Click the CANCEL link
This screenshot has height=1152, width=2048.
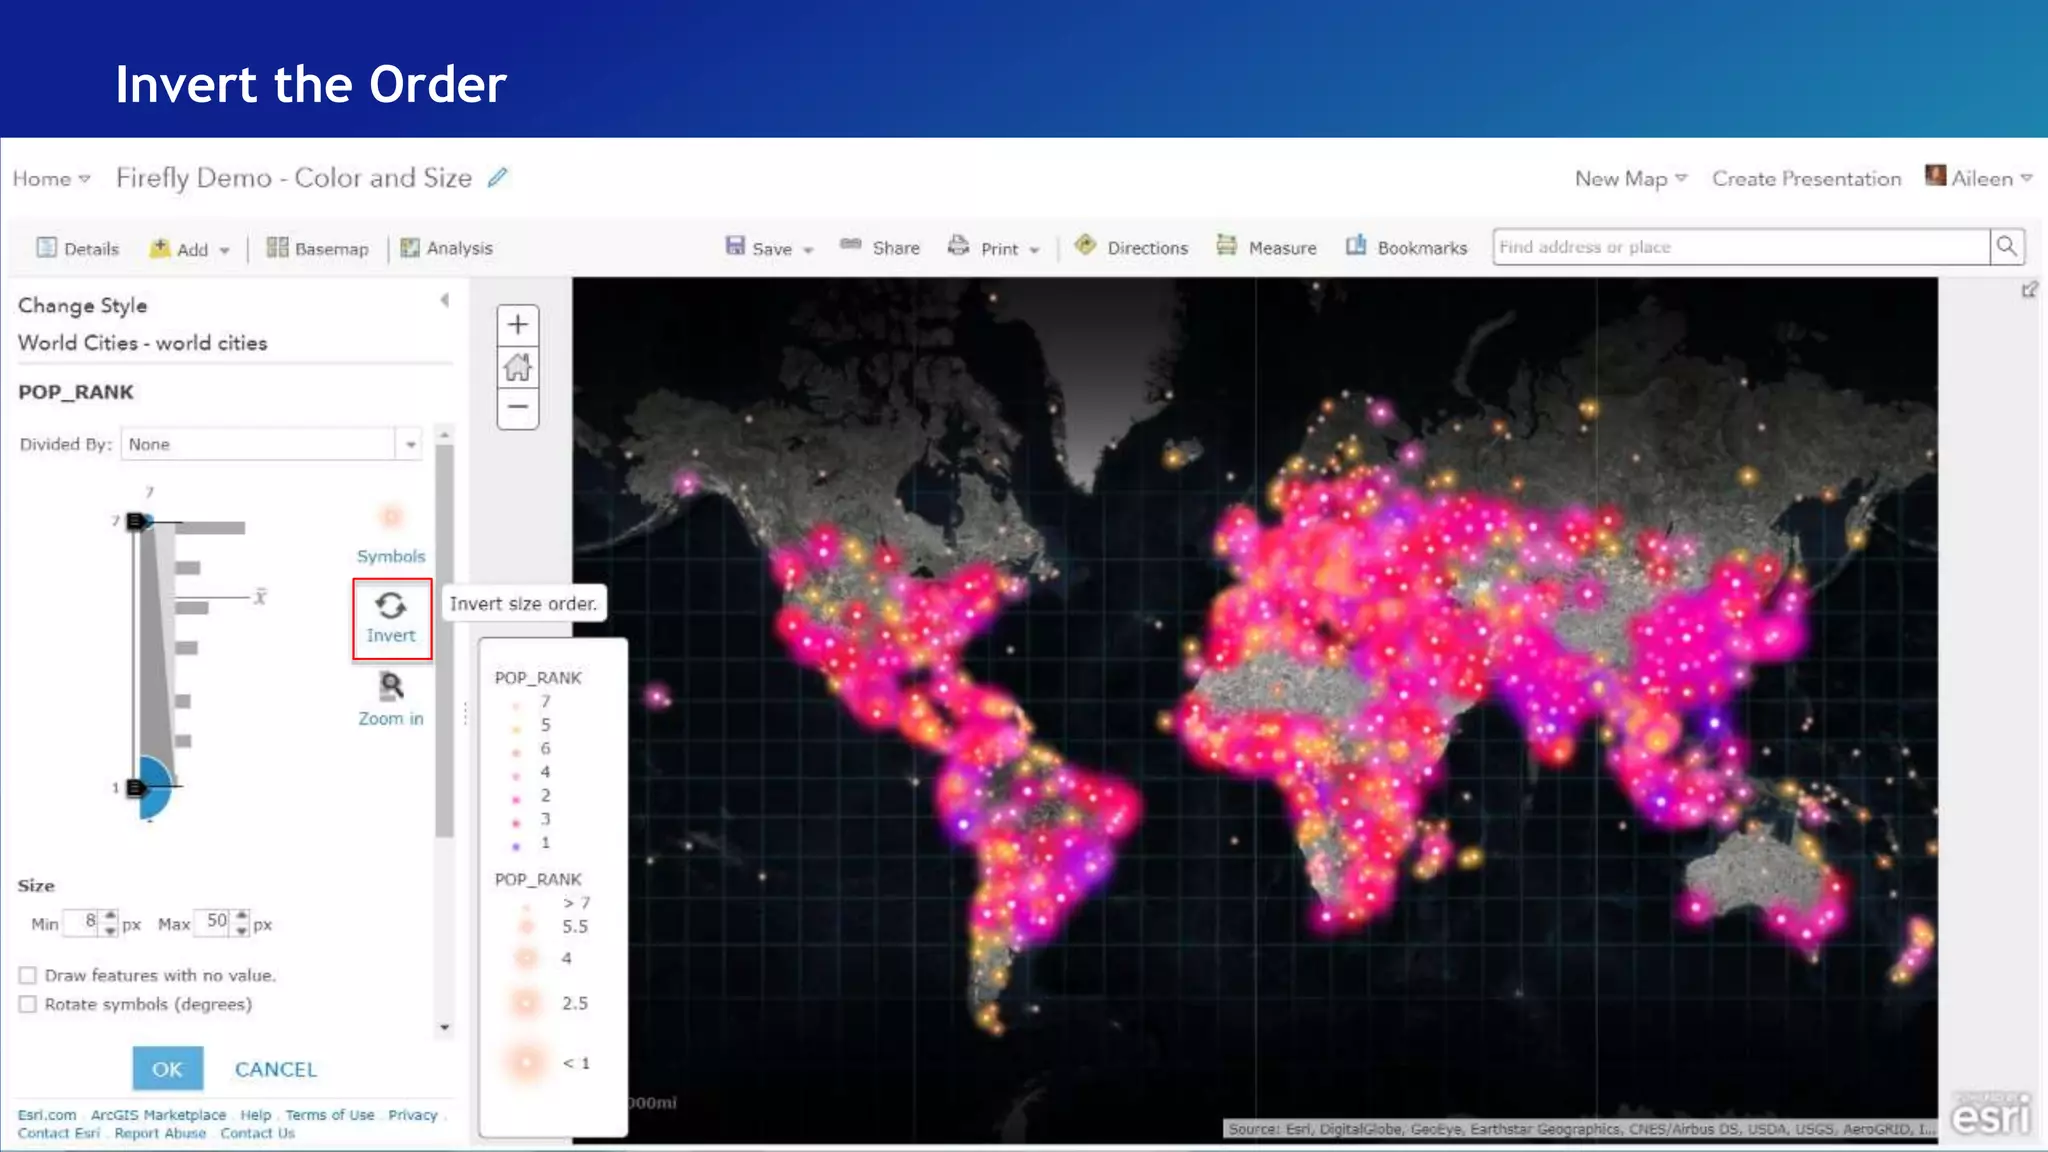276,1069
